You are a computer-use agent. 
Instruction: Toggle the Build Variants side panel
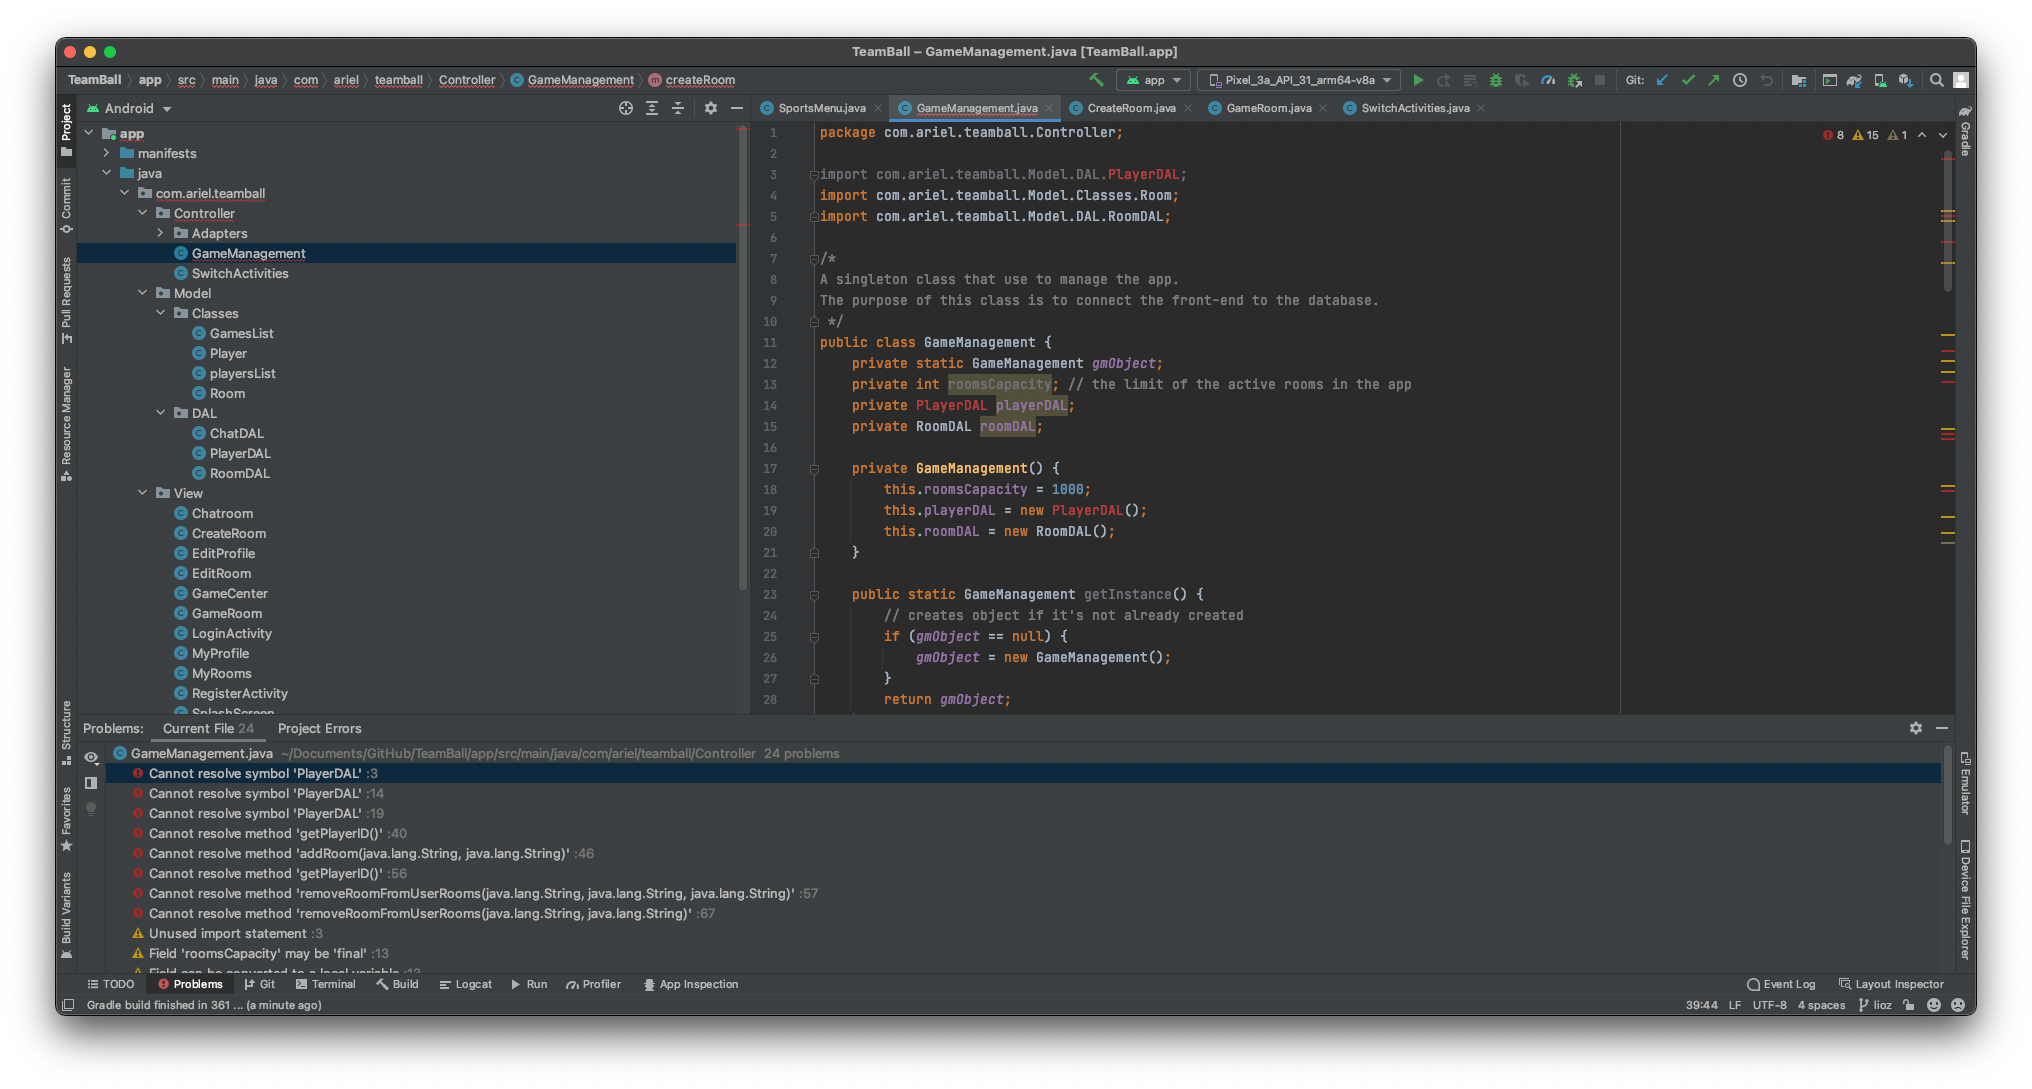pyautogui.click(x=66, y=915)
